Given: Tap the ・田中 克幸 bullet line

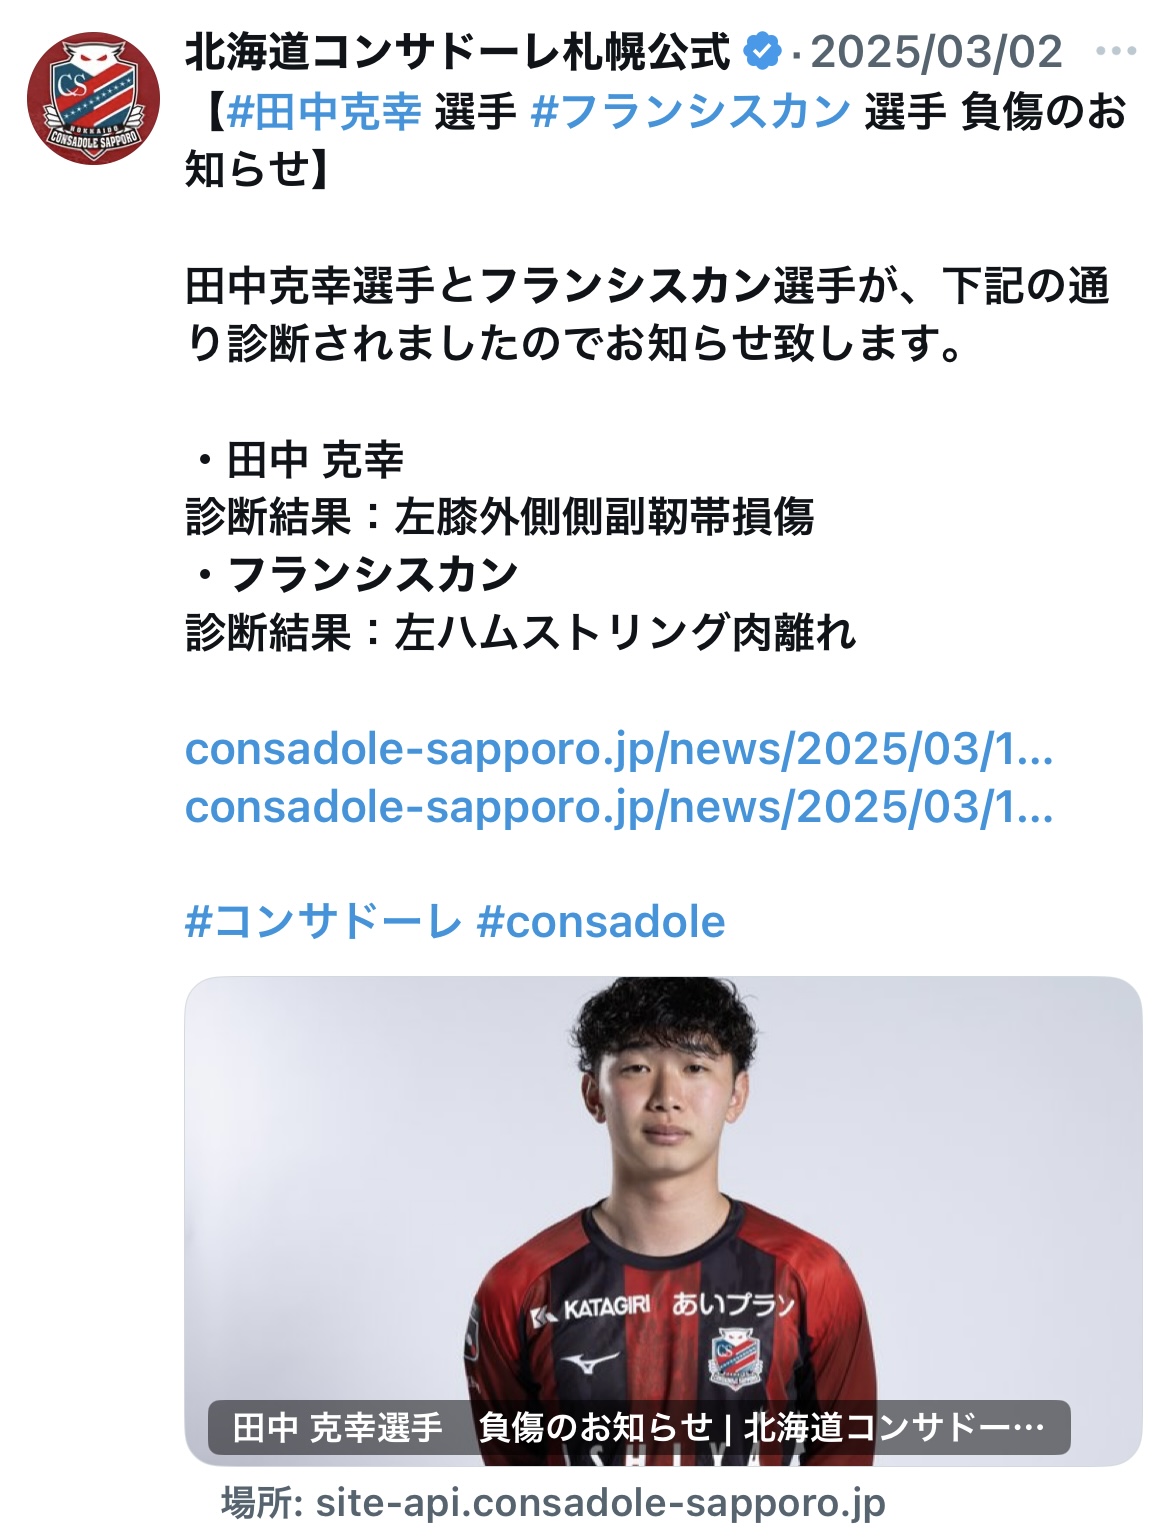Looking at the screenshot, I should [x=295, y=460].
